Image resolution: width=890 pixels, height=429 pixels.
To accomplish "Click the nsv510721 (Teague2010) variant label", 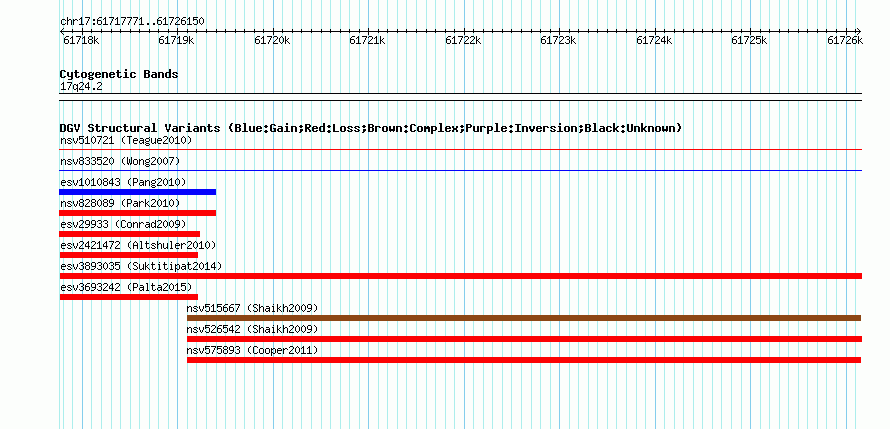I will click(126, 140).
